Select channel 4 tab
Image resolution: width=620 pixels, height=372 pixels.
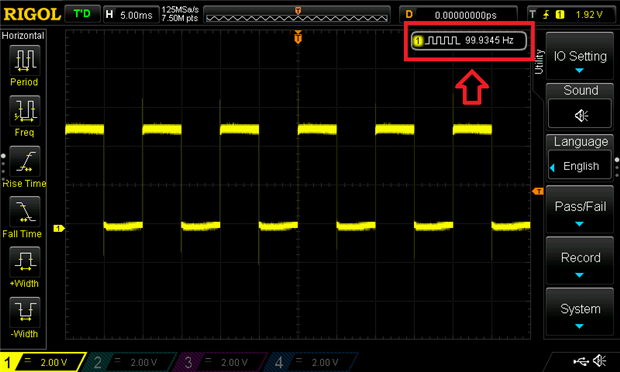pyautogui.click(x=312, y=362)
